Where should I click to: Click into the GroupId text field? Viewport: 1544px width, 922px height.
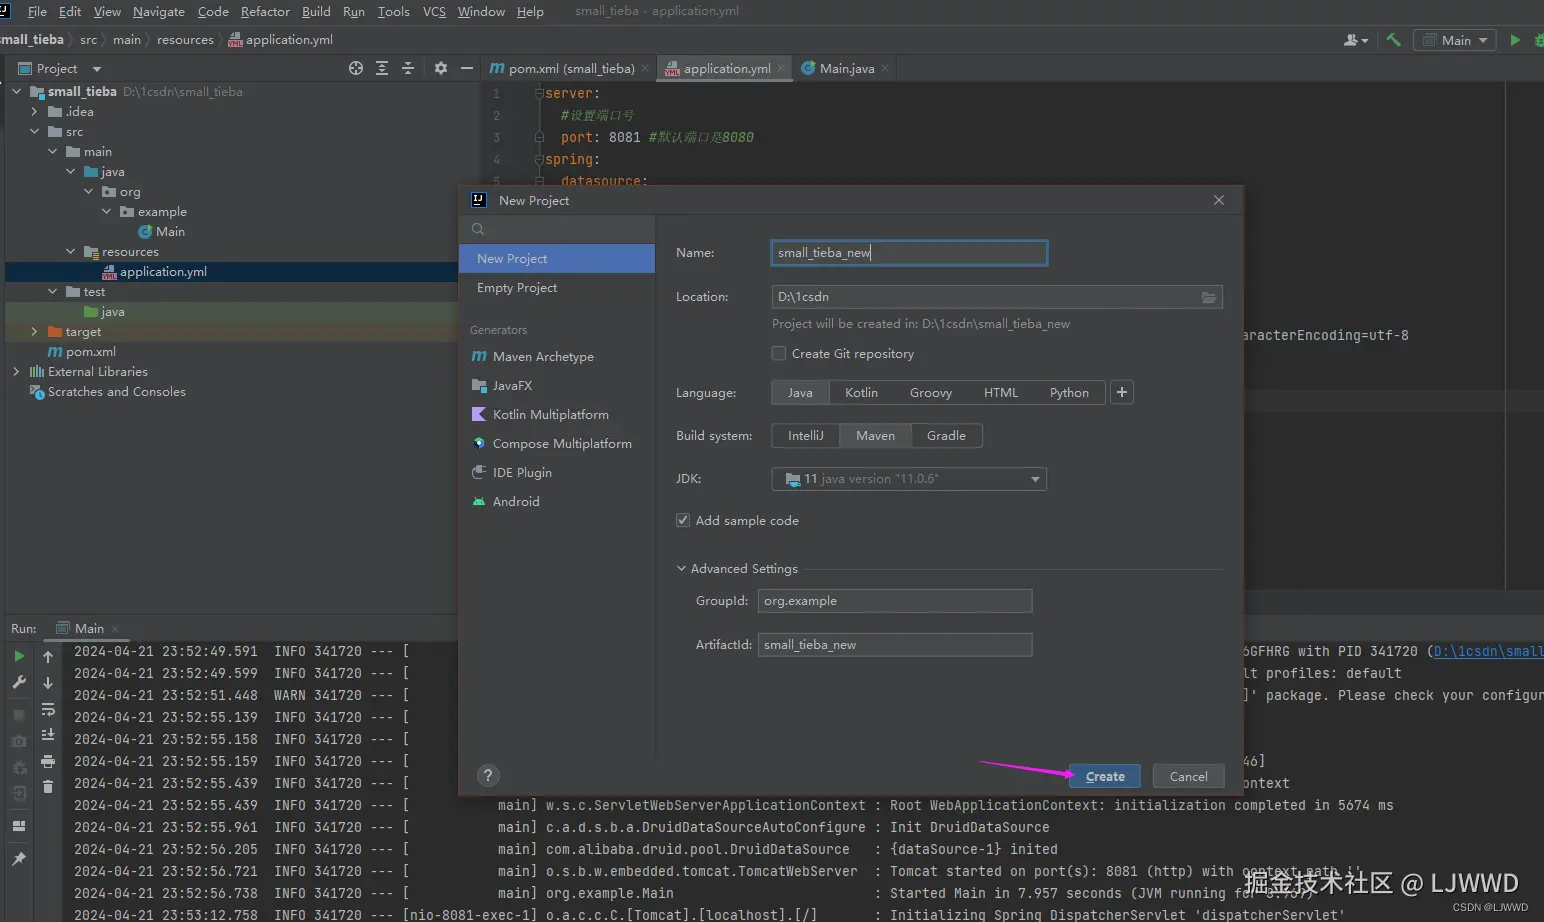(894, 601)
